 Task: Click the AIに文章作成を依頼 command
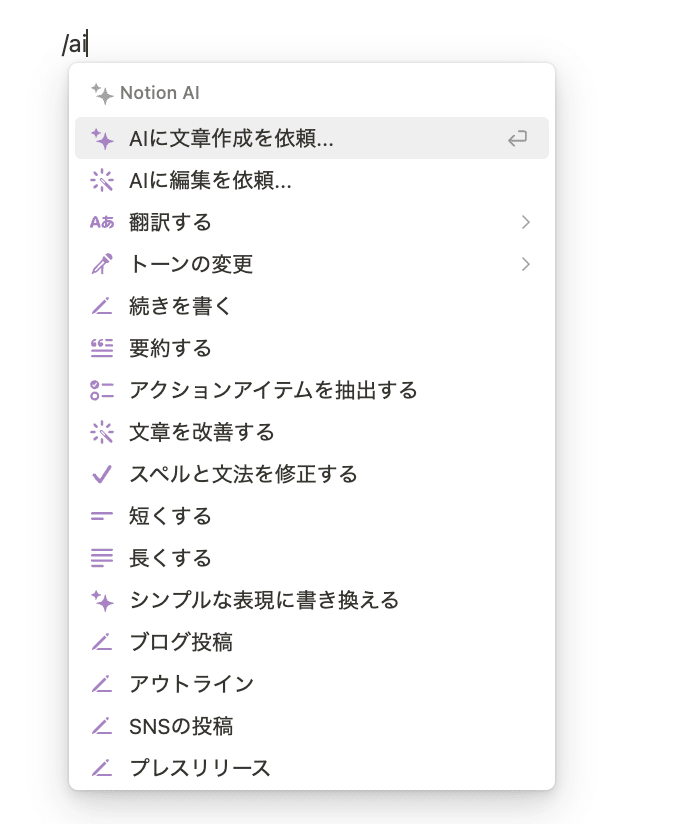pyautogui.click(x=230, y=138)
